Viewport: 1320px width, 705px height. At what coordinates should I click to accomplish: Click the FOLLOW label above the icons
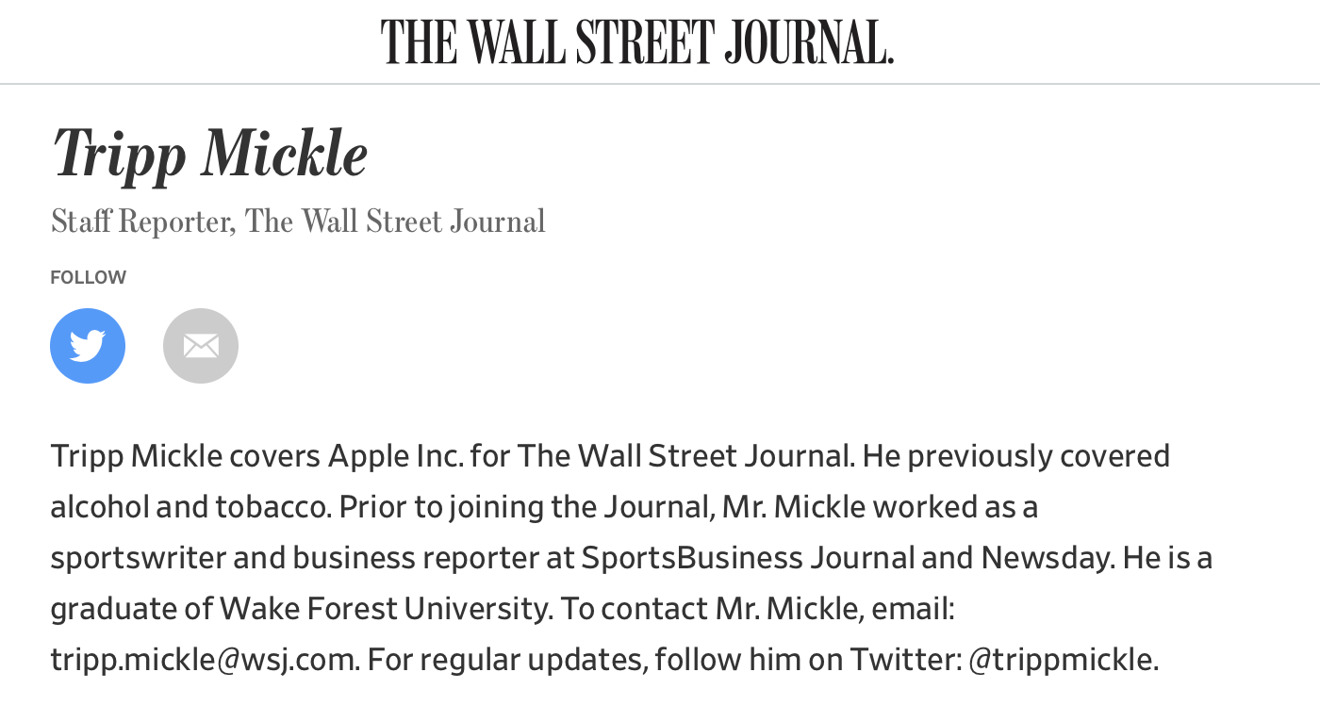pyautogui.click(x=88, y=277)
